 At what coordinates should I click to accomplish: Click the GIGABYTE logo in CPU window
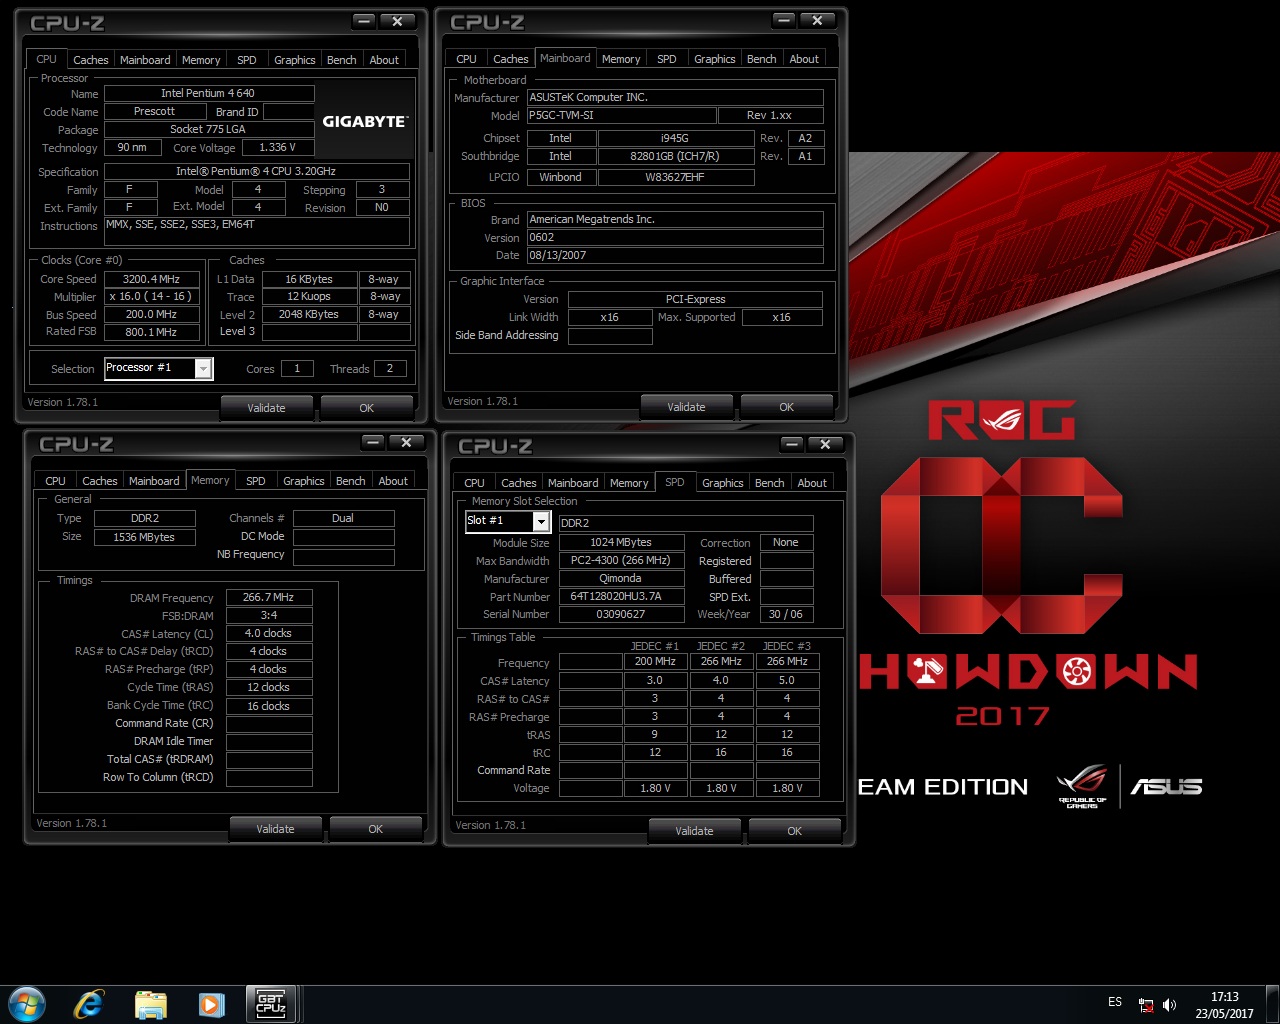tap(364, 121)
